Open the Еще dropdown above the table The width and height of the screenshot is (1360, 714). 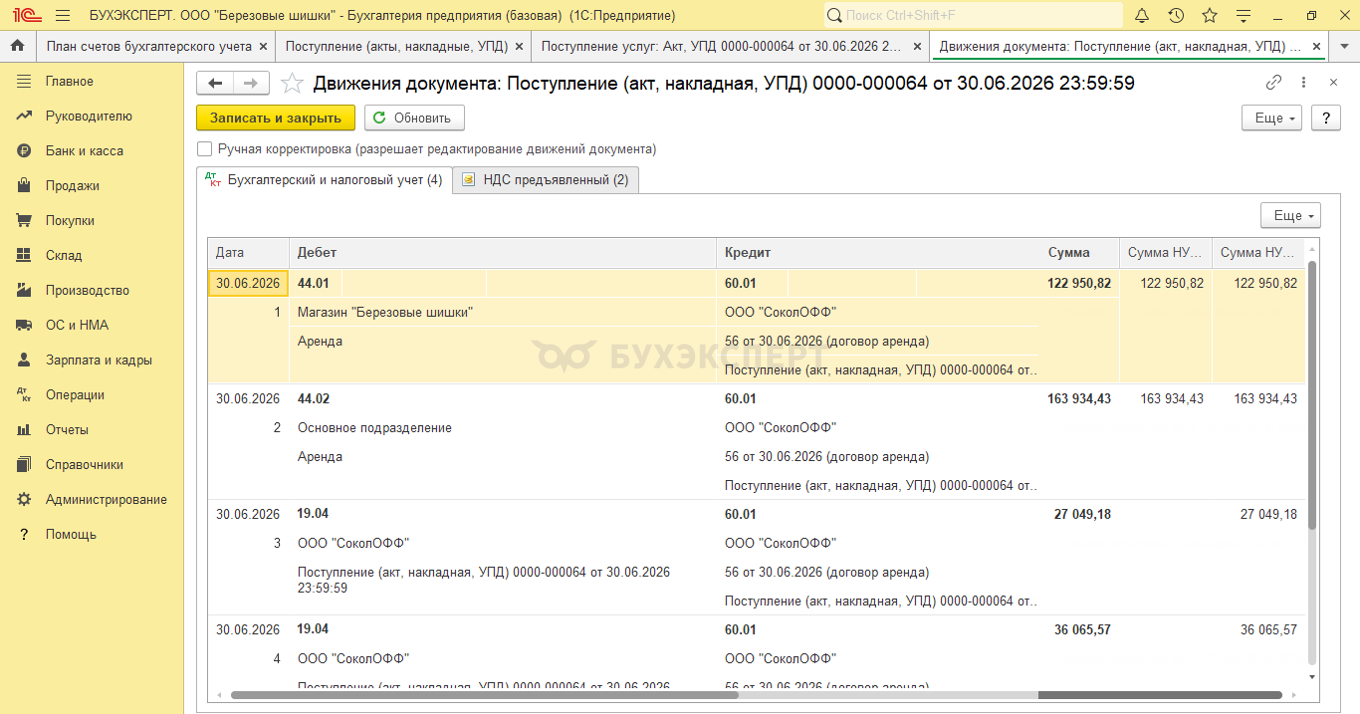1291,216
